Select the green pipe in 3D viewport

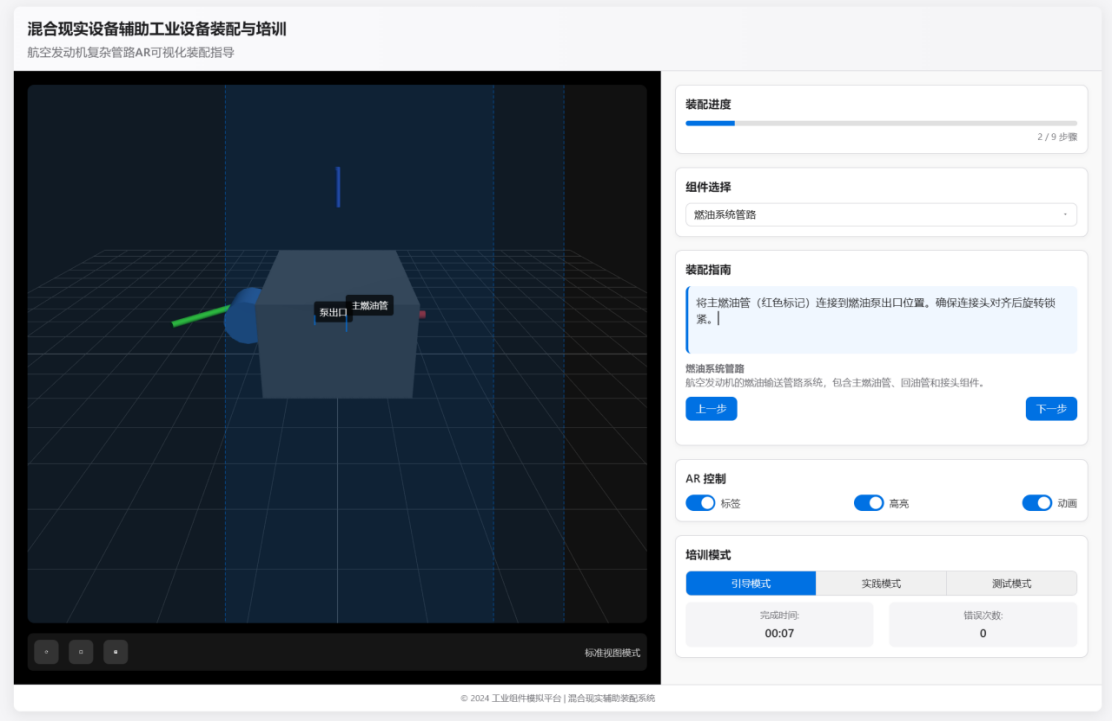(x=201, y=316)
